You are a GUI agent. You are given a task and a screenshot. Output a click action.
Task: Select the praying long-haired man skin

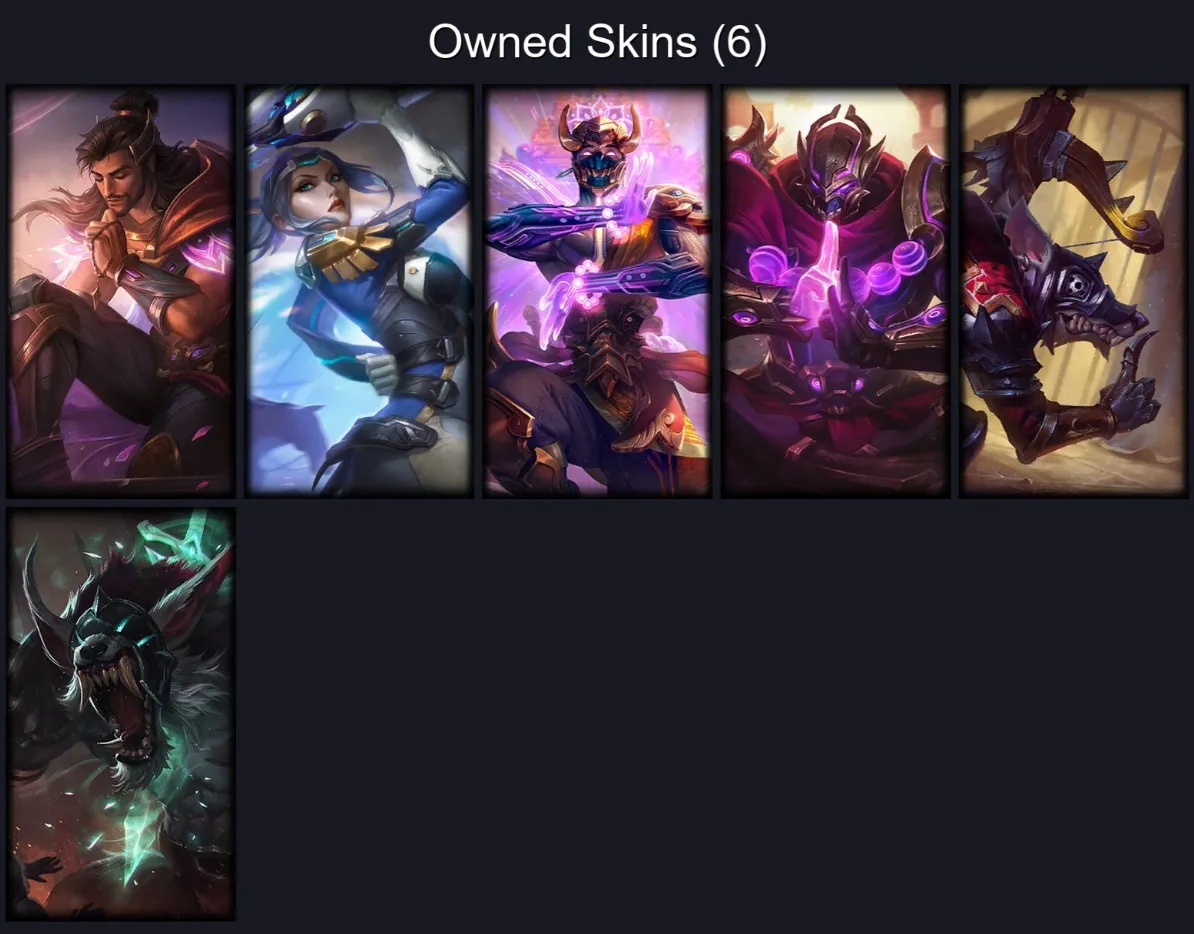click(121, 292)
